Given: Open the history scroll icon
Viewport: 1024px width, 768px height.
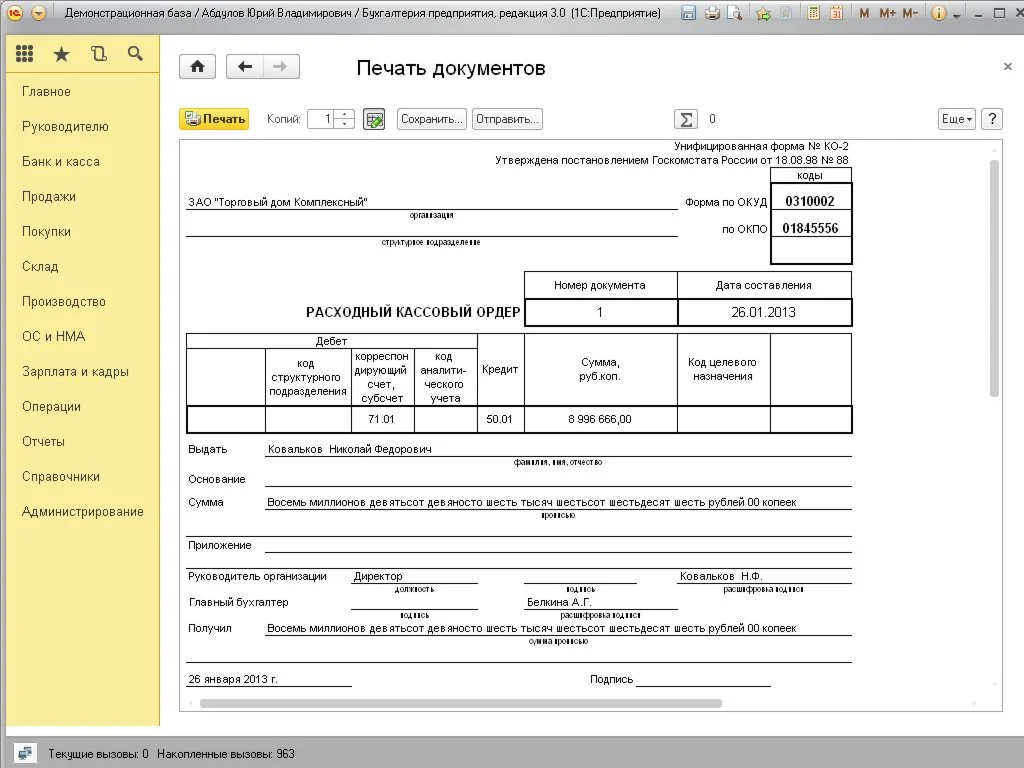Looking at the screenshot, I should point(98,54).
